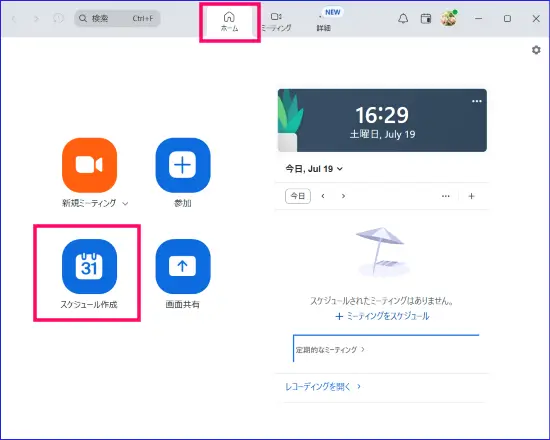Start a new meeting with orange camera icon
The height and width of the screenshot is (440, 550).
click(x=89, y=165)
